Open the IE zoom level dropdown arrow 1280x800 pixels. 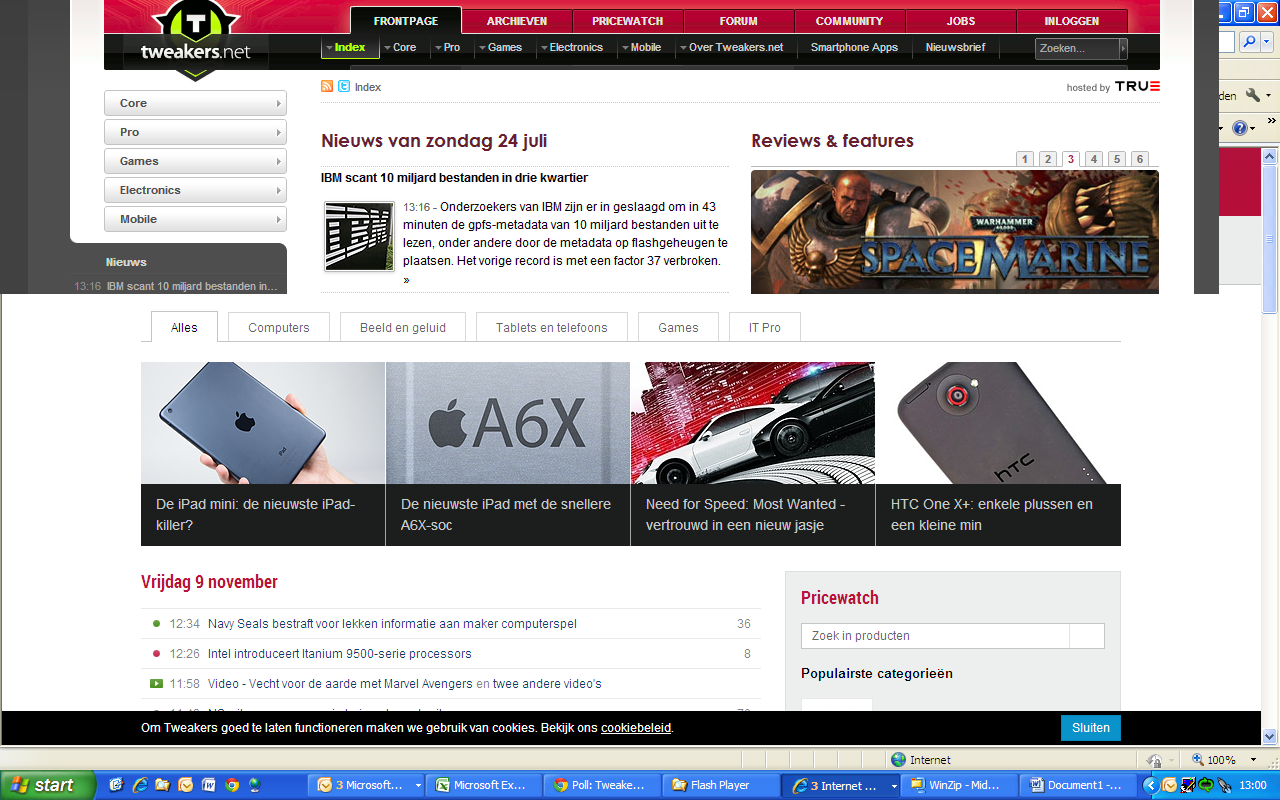click(1254, 760)
